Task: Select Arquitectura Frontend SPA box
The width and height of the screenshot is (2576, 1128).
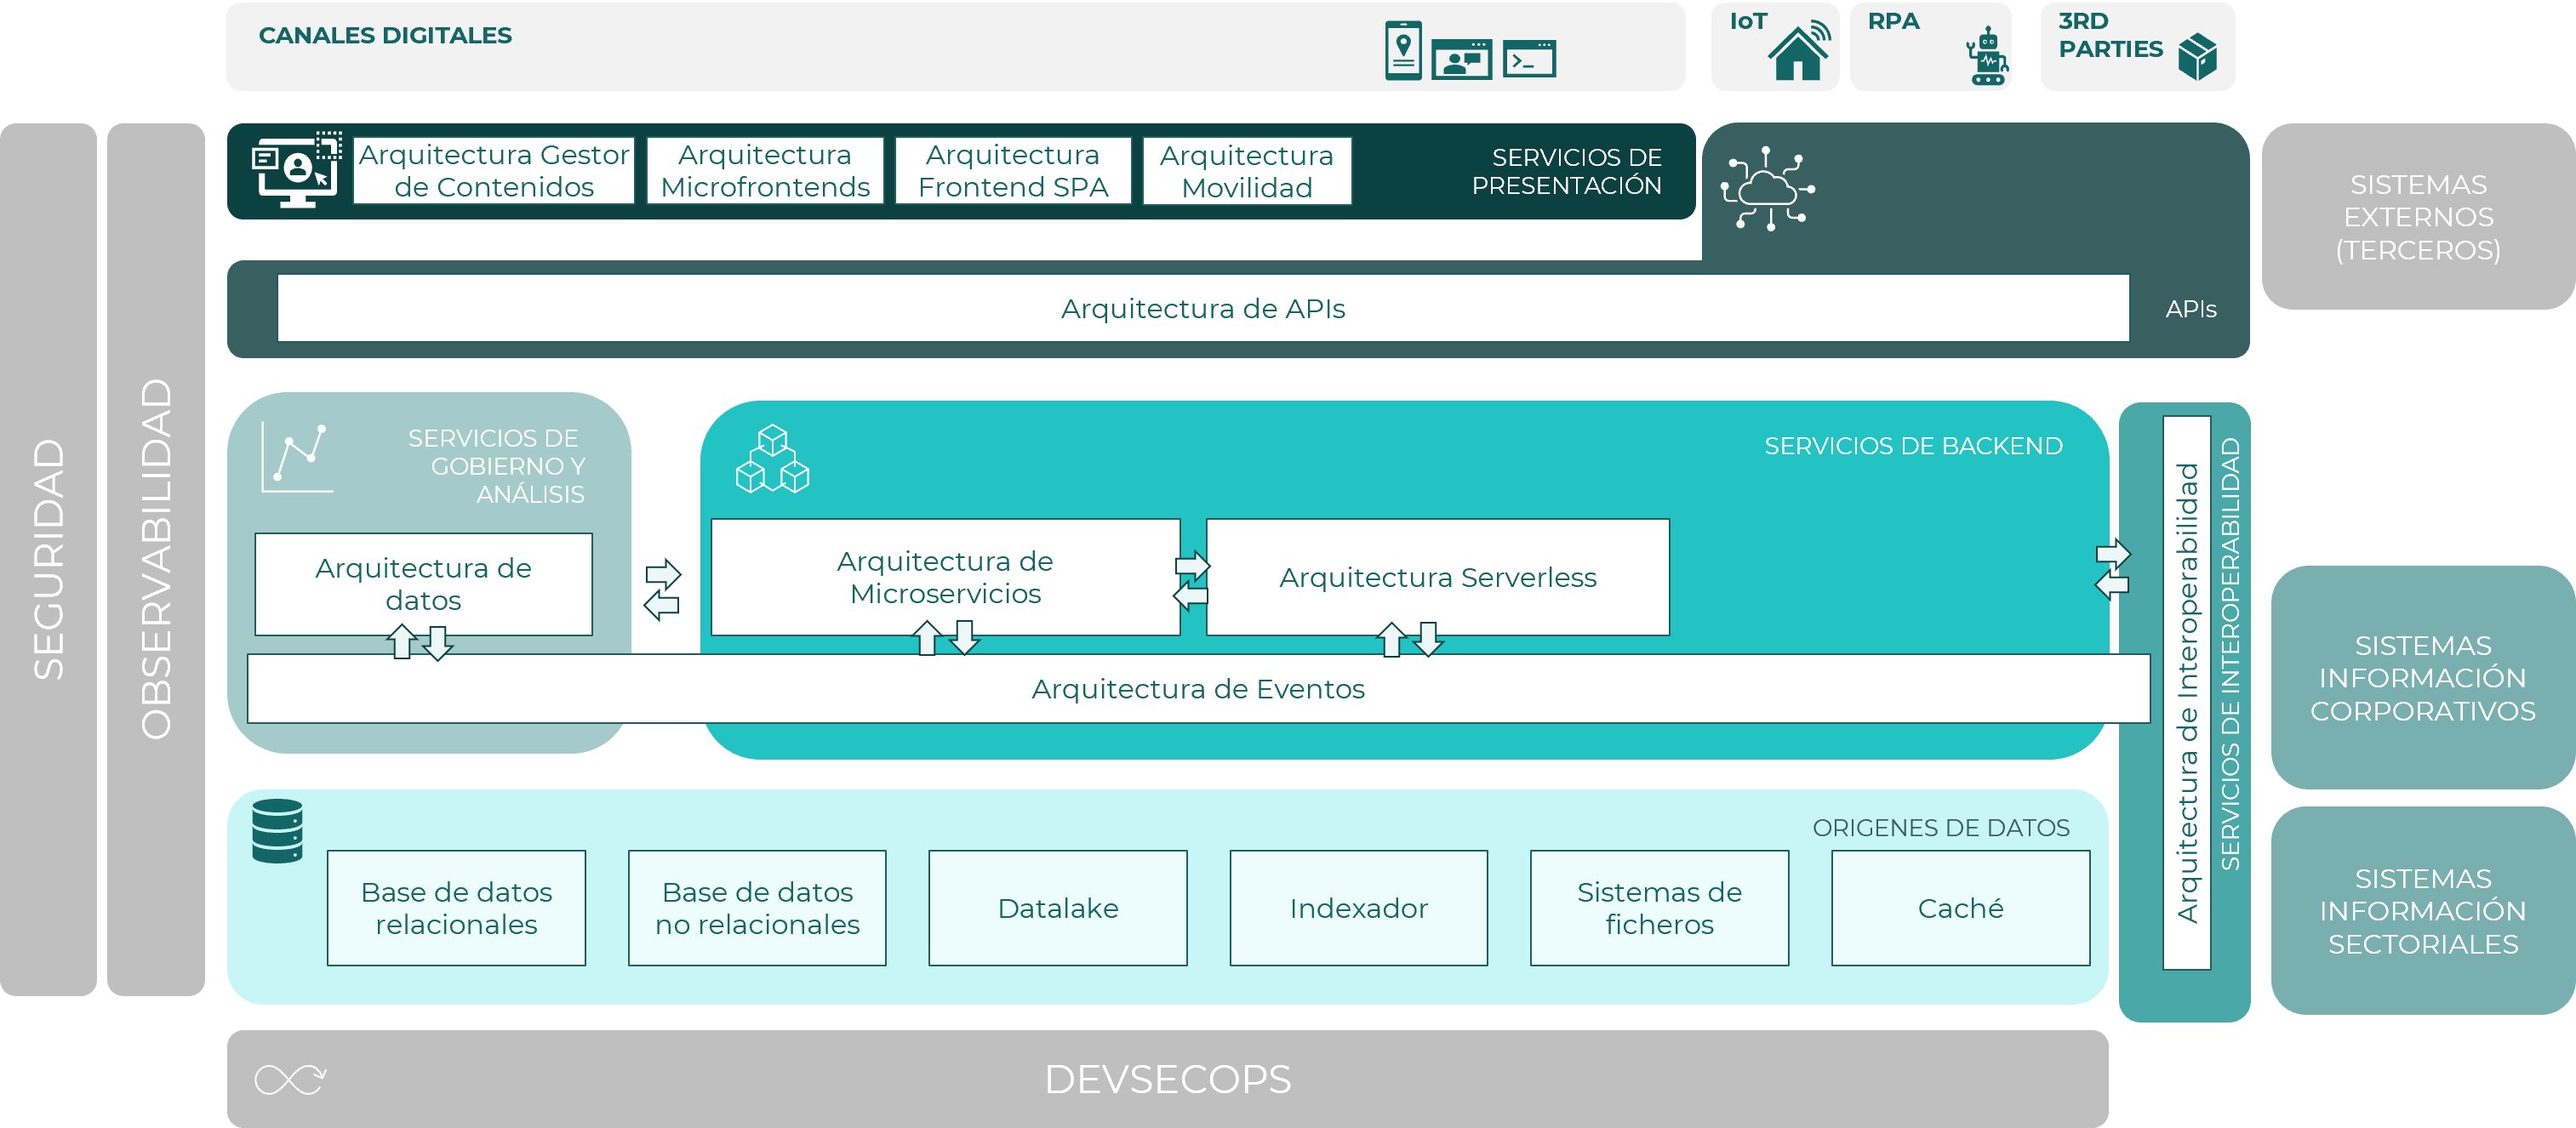Action: 1013,171
